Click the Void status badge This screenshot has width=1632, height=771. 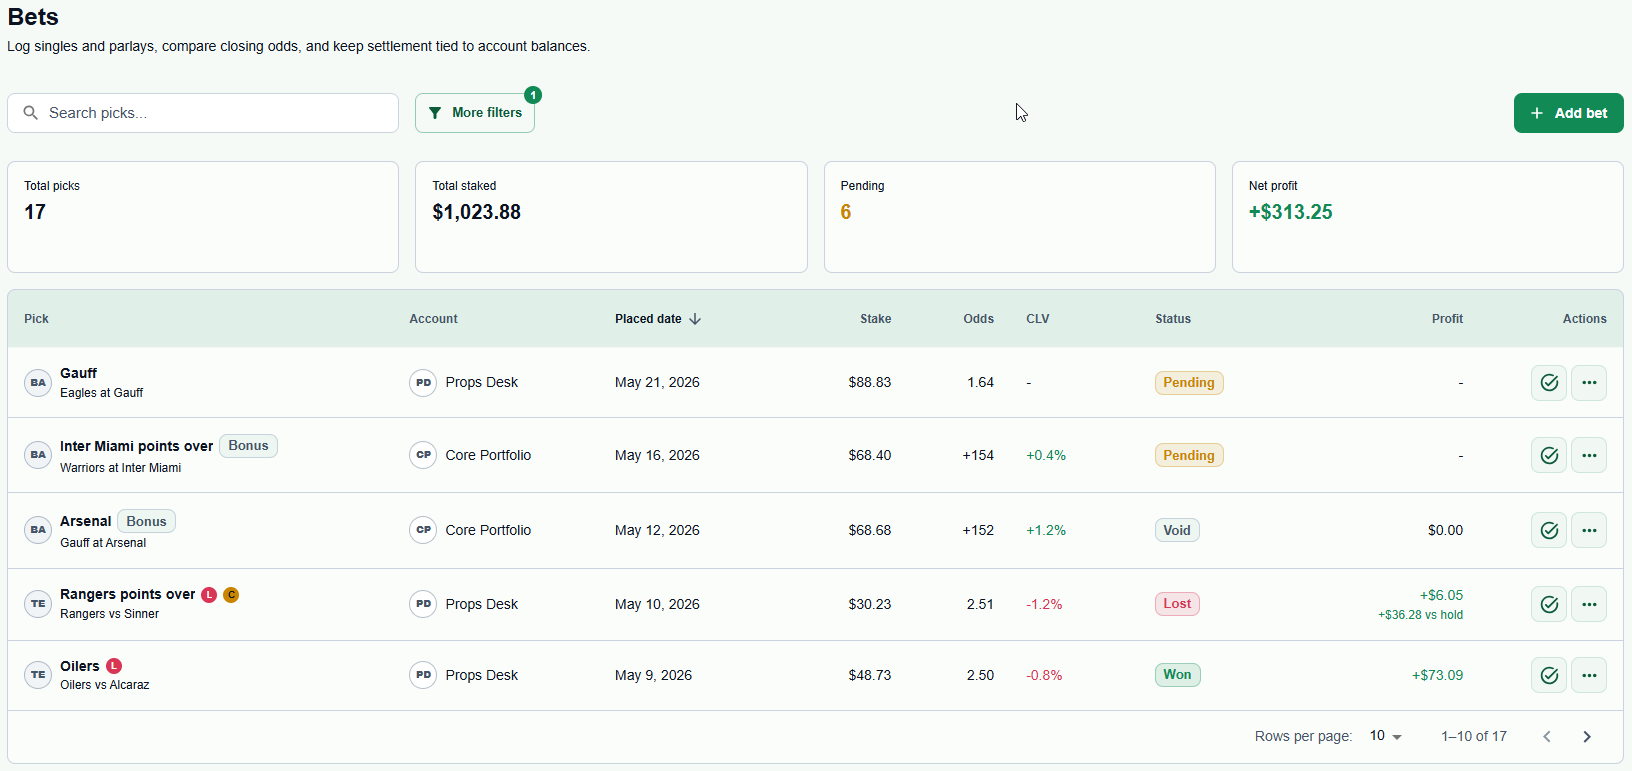[x=1177, y=531]
